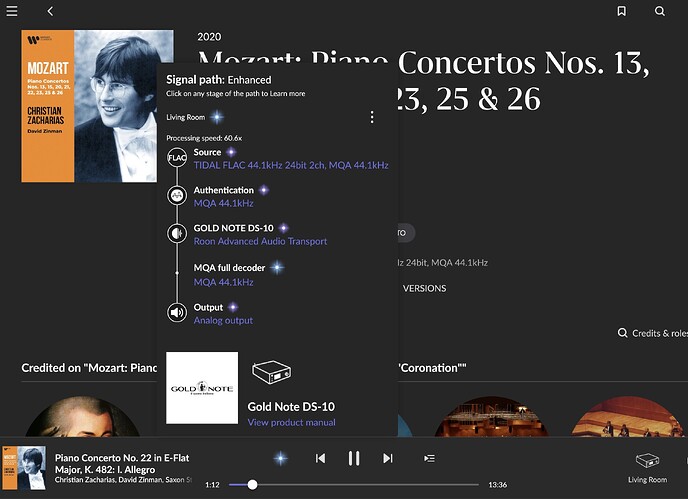Open MQA 44.1kHz under Authentication
688x499 pixels.
[x=223, y=203]
